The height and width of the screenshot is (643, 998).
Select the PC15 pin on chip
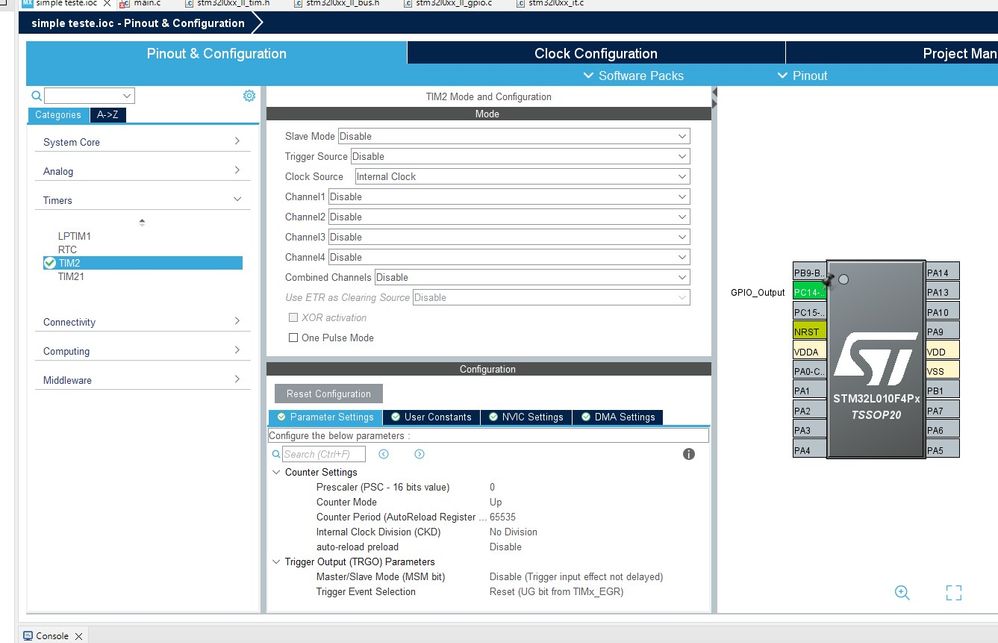[809, 312]
